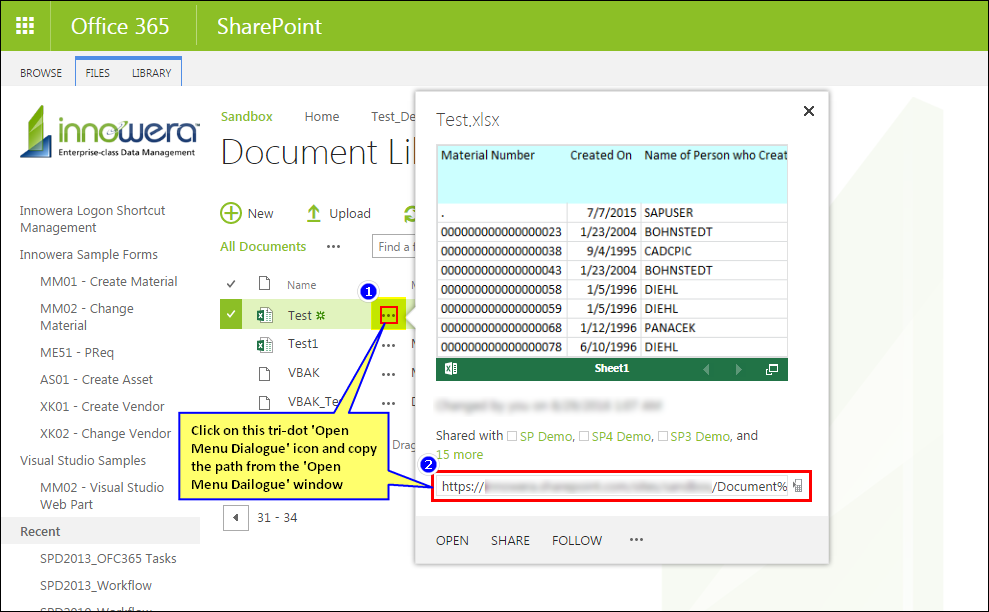
Task: Open the Excel preview in full screen
Action: 771,369
